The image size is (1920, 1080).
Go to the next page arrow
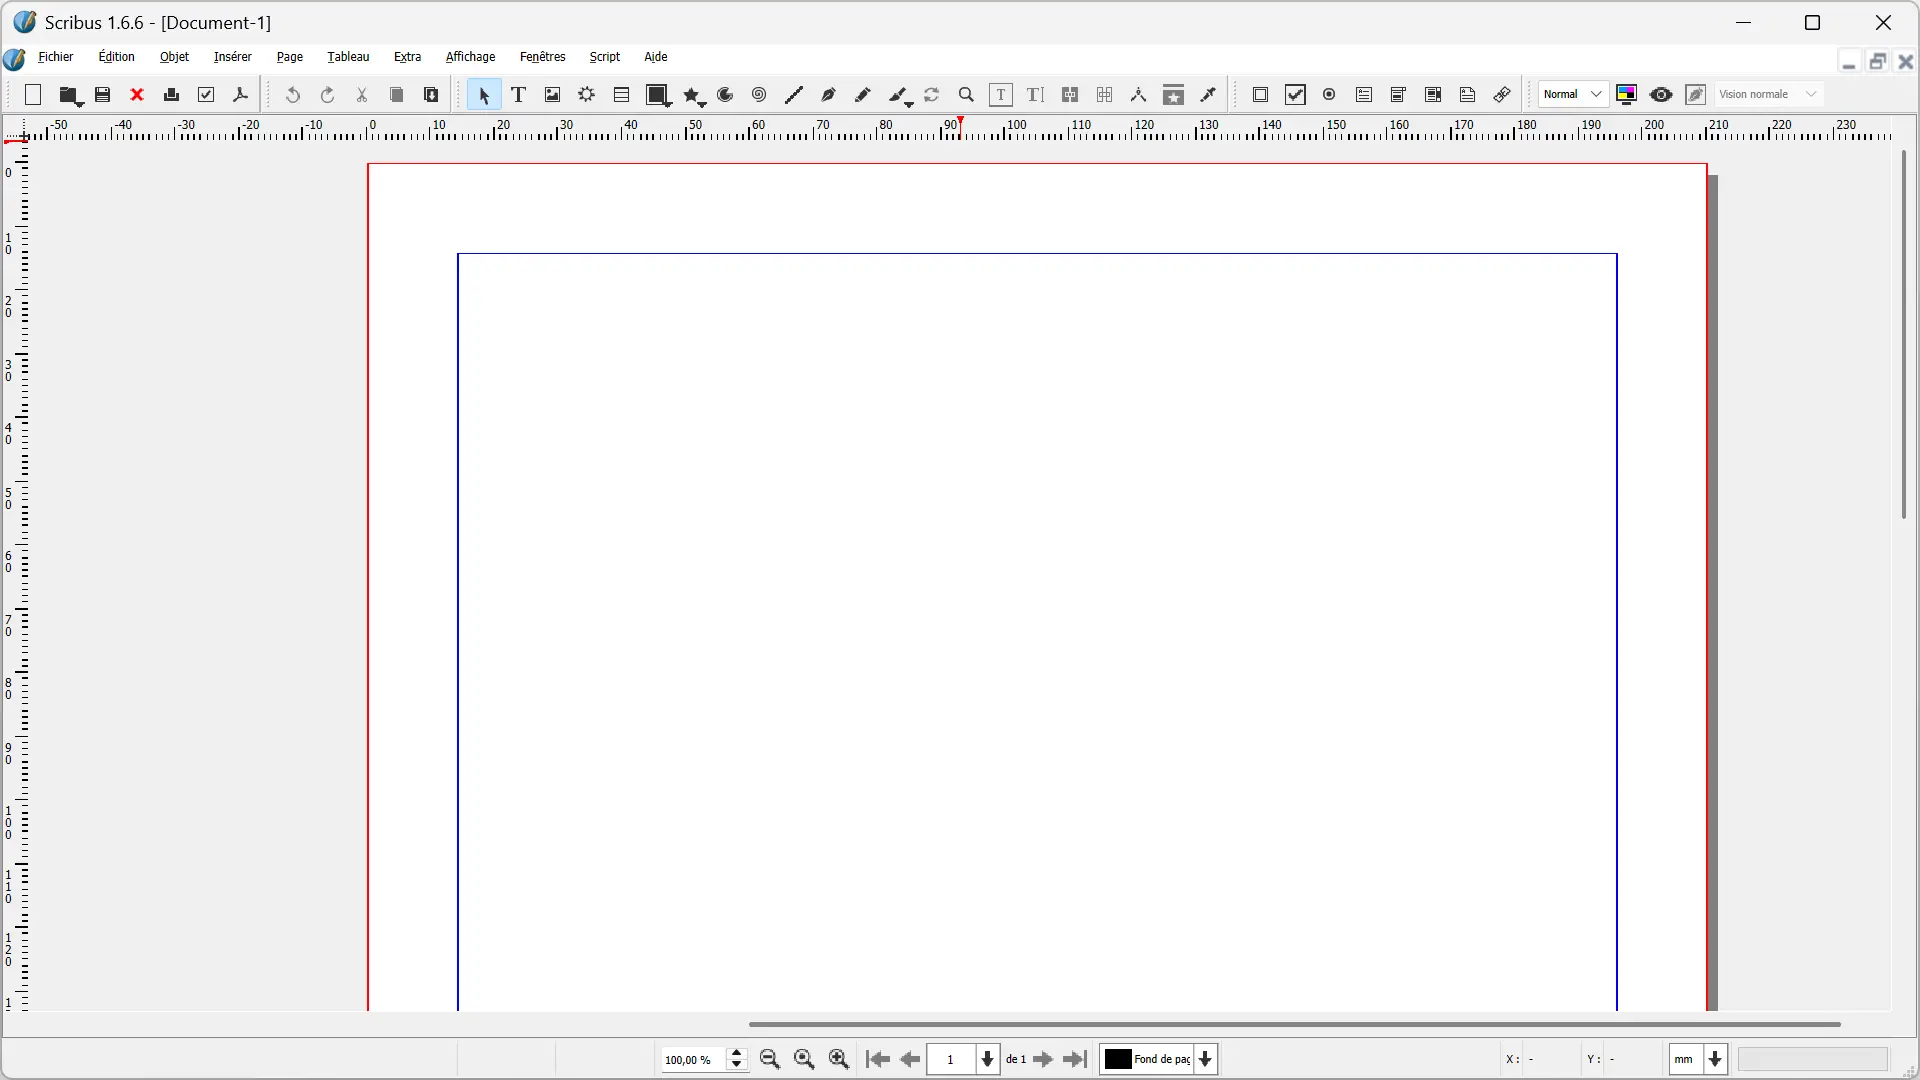(1043, 1059)
